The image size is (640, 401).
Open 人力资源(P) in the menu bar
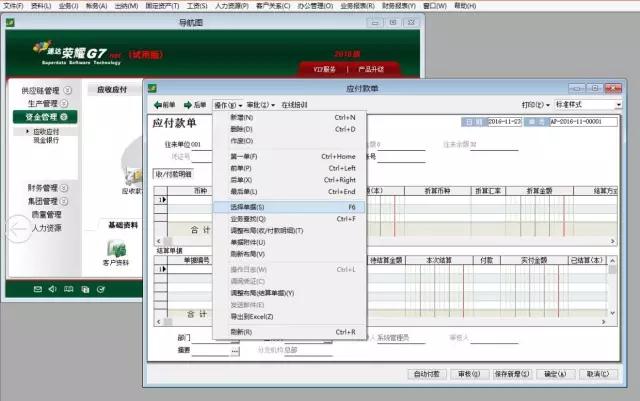click(232, 6)
